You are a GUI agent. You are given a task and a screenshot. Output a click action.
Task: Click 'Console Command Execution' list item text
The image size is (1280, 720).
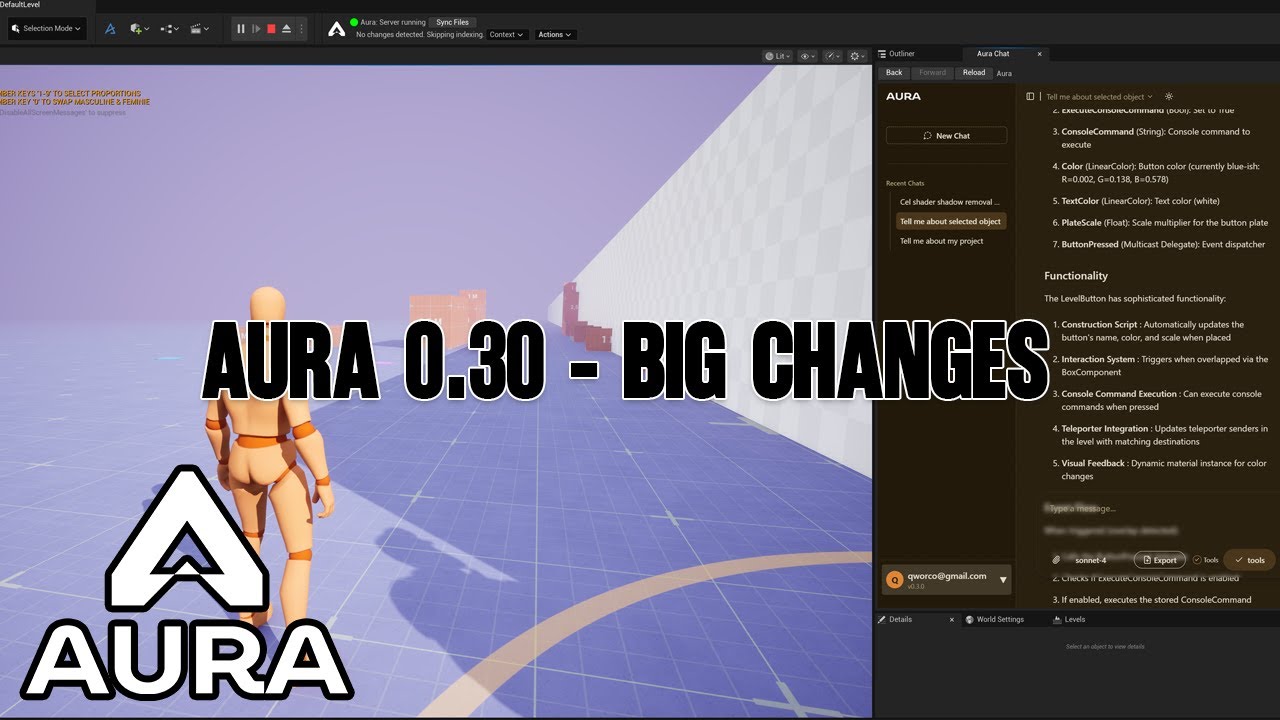pos(1118,394)
